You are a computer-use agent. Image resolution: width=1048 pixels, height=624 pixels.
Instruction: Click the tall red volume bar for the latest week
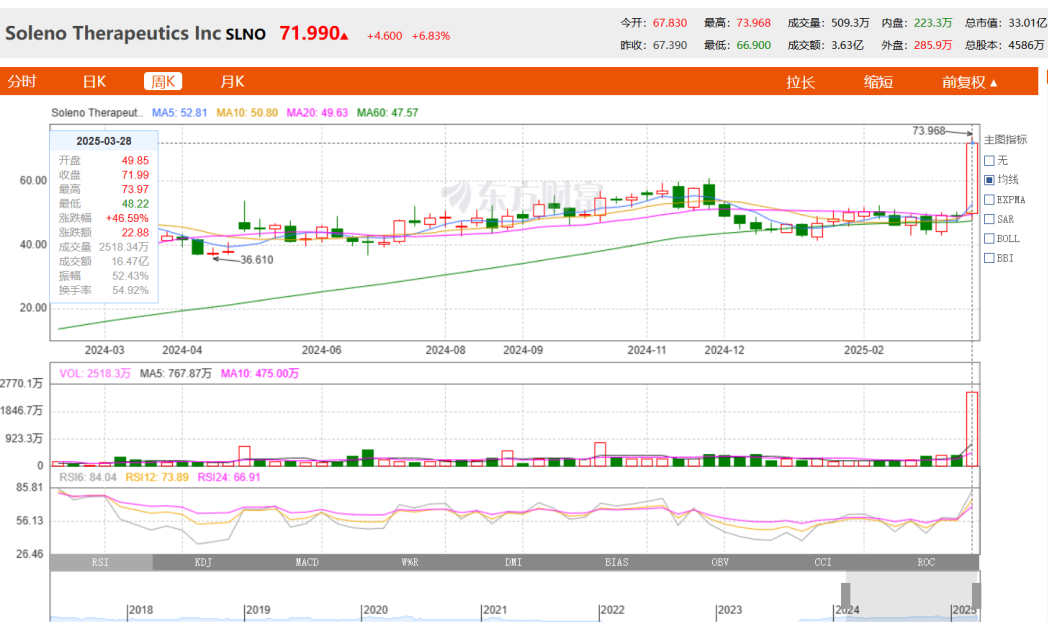click(x=972, y=429)
